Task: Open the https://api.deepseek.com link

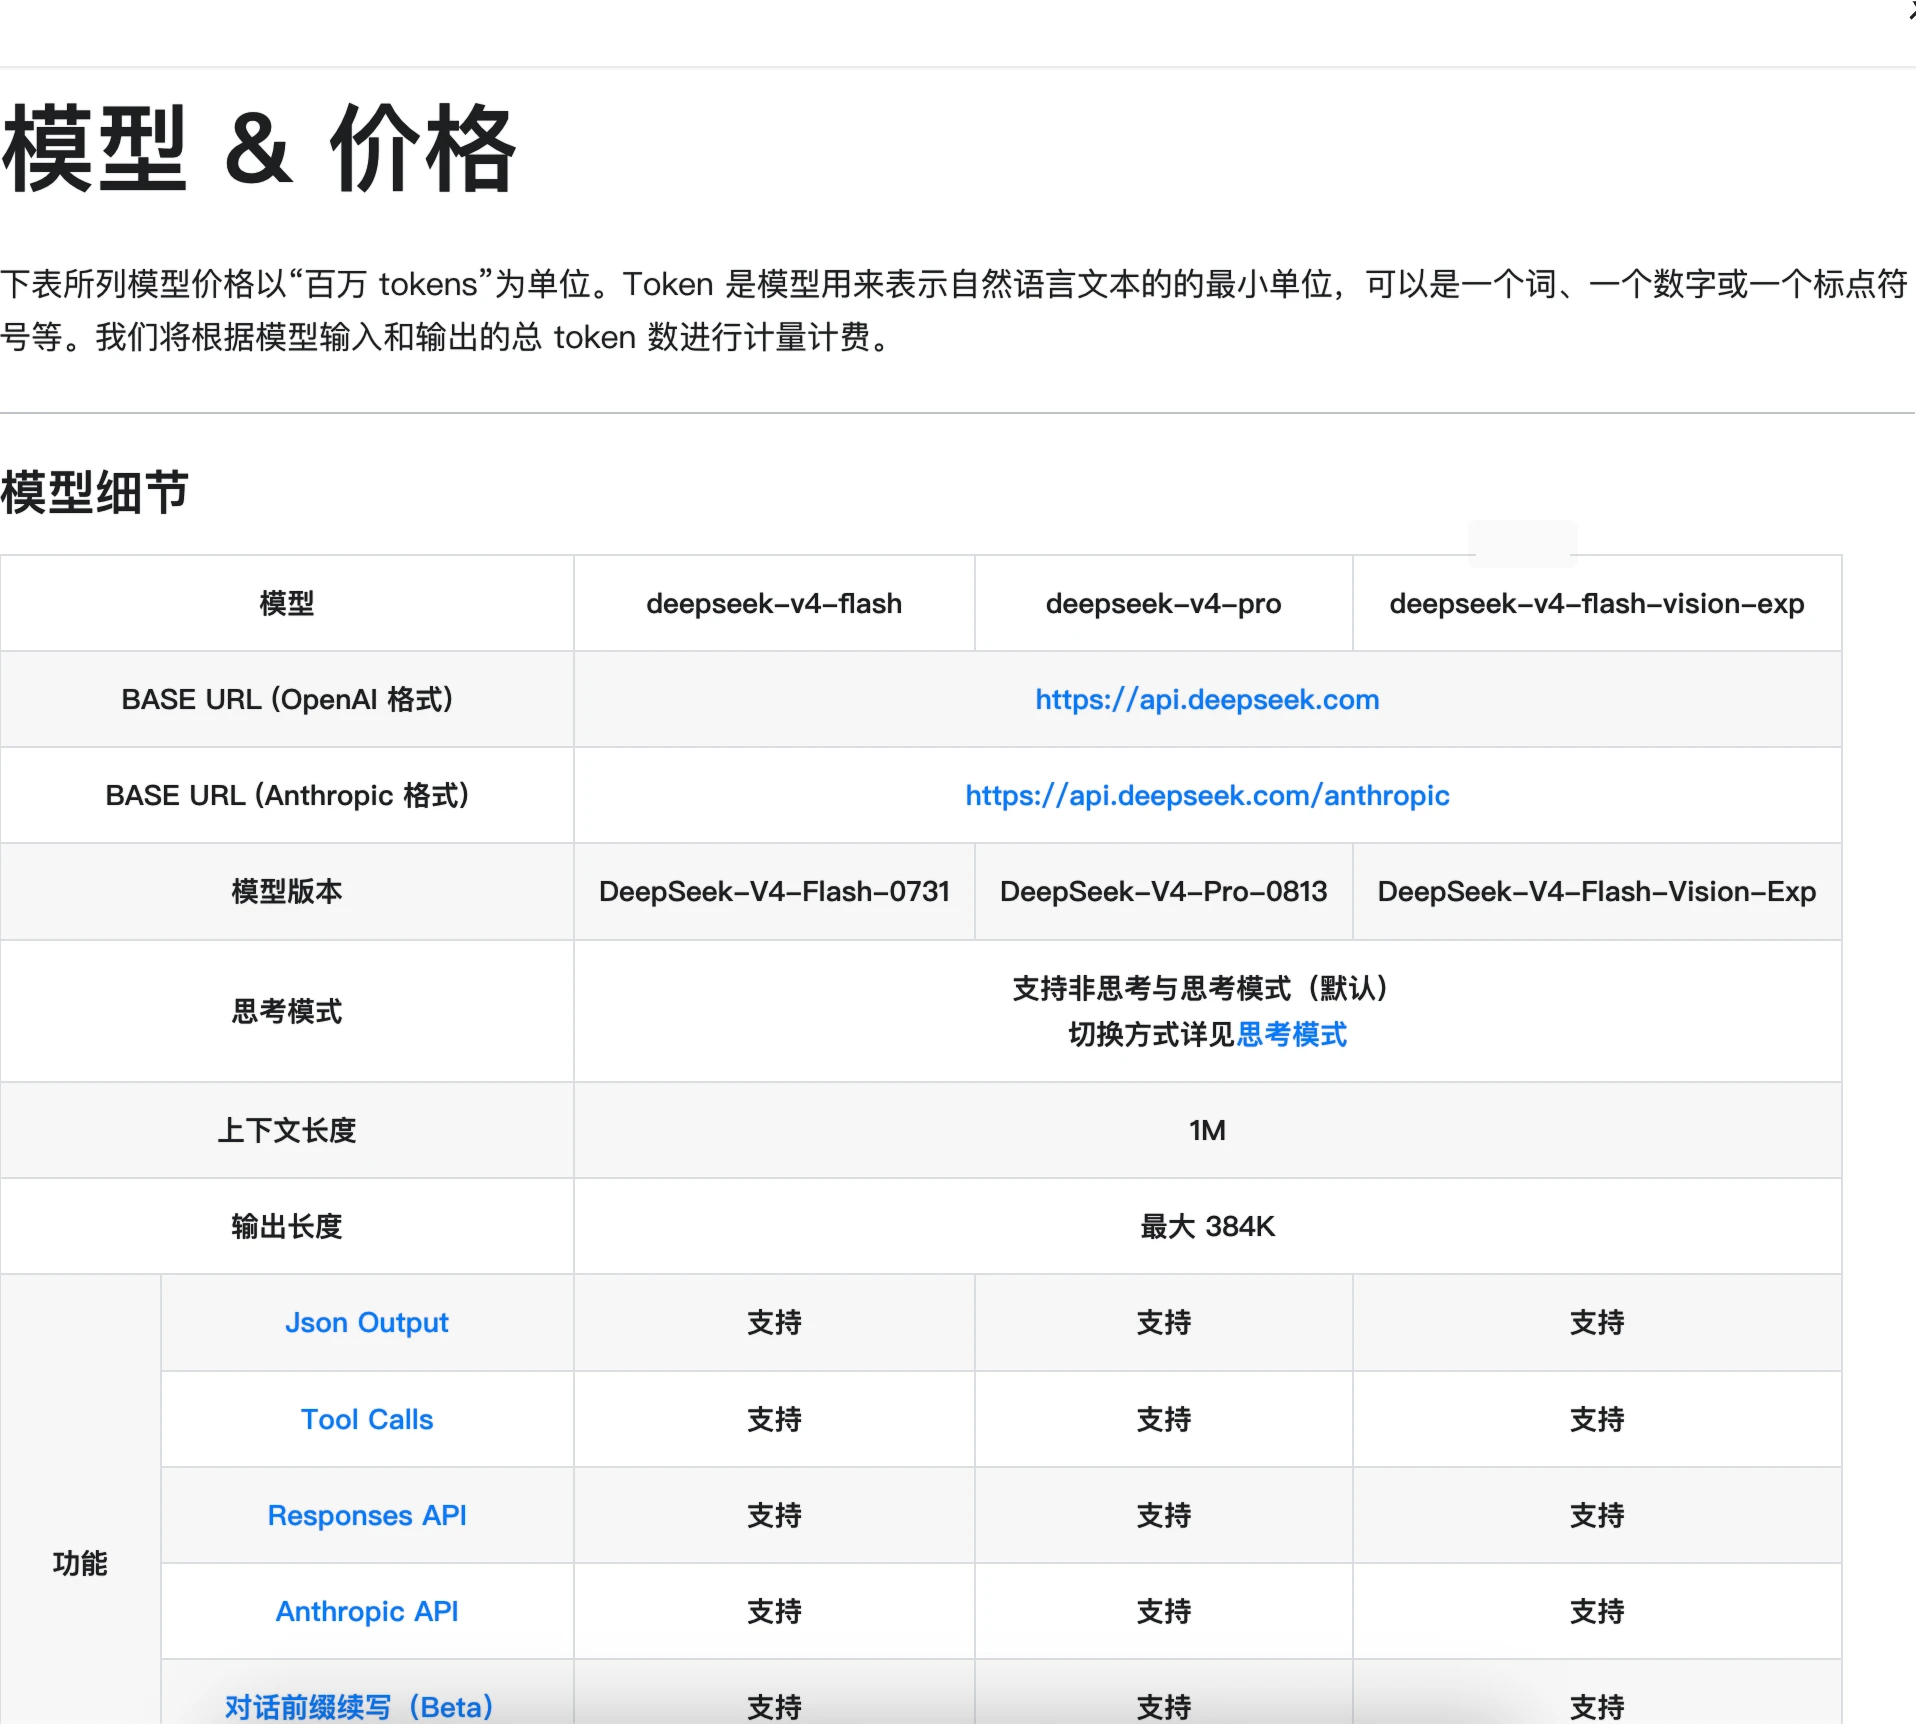Action: (1207, 700)
